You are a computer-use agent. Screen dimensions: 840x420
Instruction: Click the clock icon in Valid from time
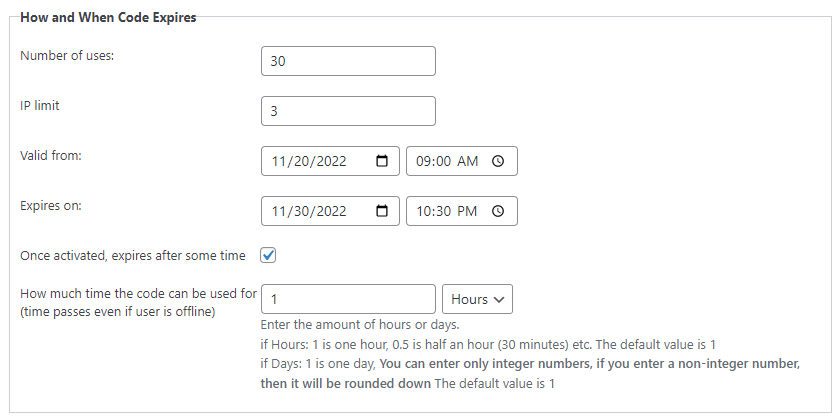498,161
